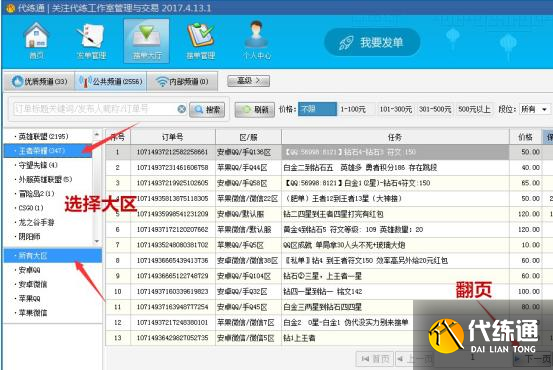Select the 500元以上 price filter

[474, 109]
